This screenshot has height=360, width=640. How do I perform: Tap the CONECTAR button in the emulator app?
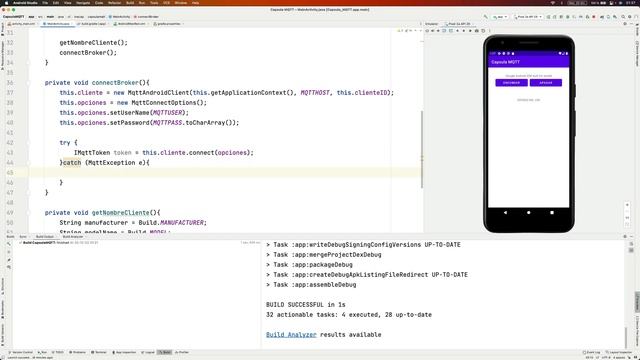511,82
